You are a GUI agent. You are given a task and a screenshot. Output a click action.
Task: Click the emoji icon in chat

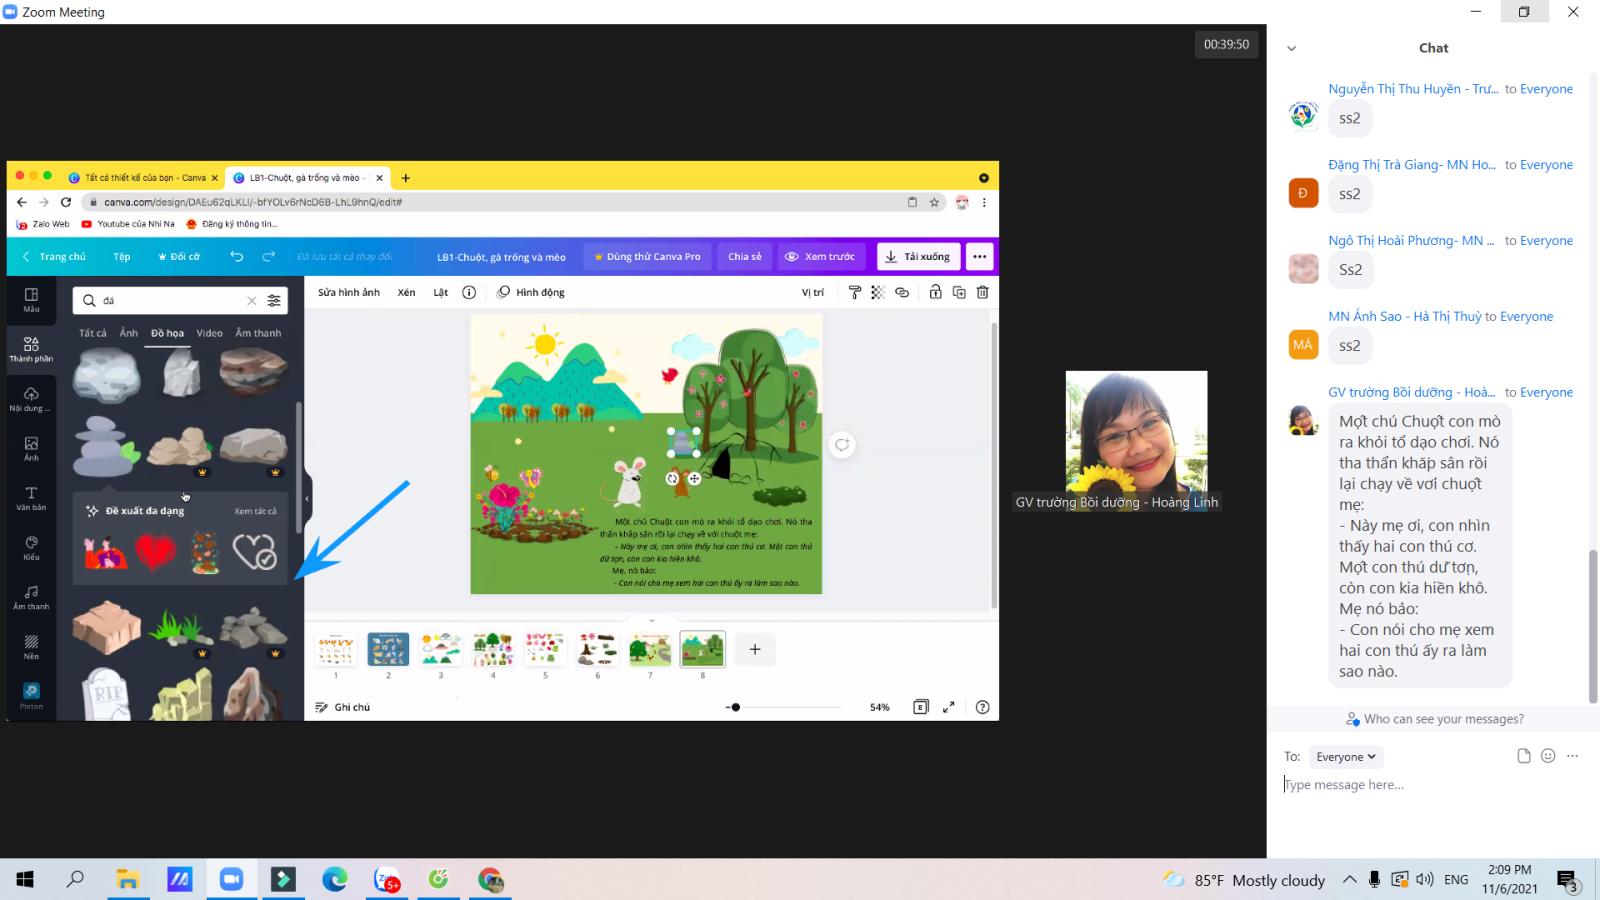(1548, 756)
